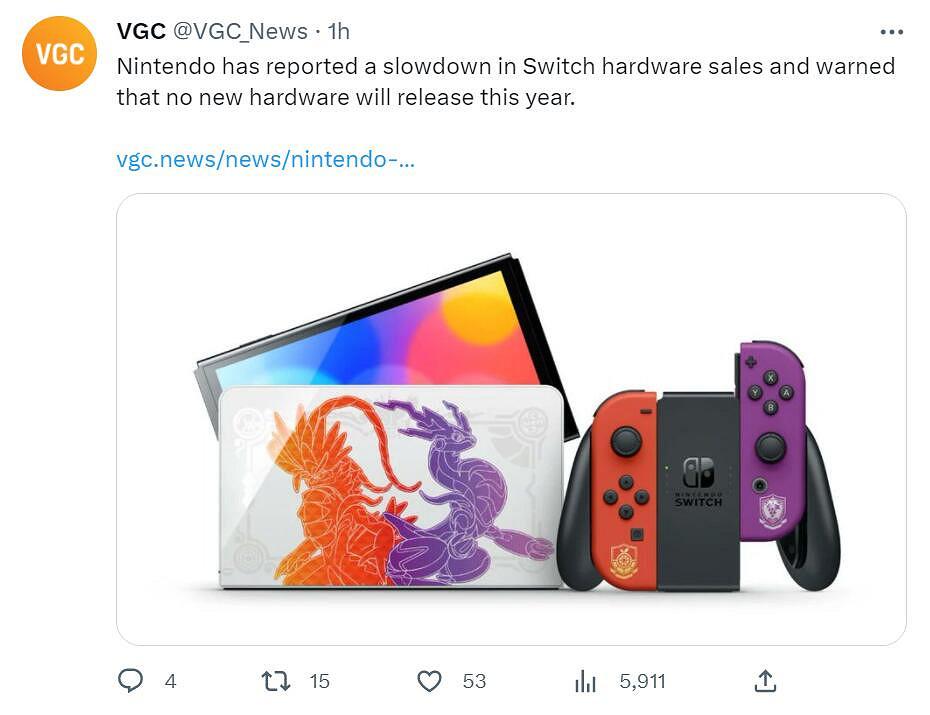Screen dimensions: 930x715
Task: Click the share upload icon
Action: 765,681
